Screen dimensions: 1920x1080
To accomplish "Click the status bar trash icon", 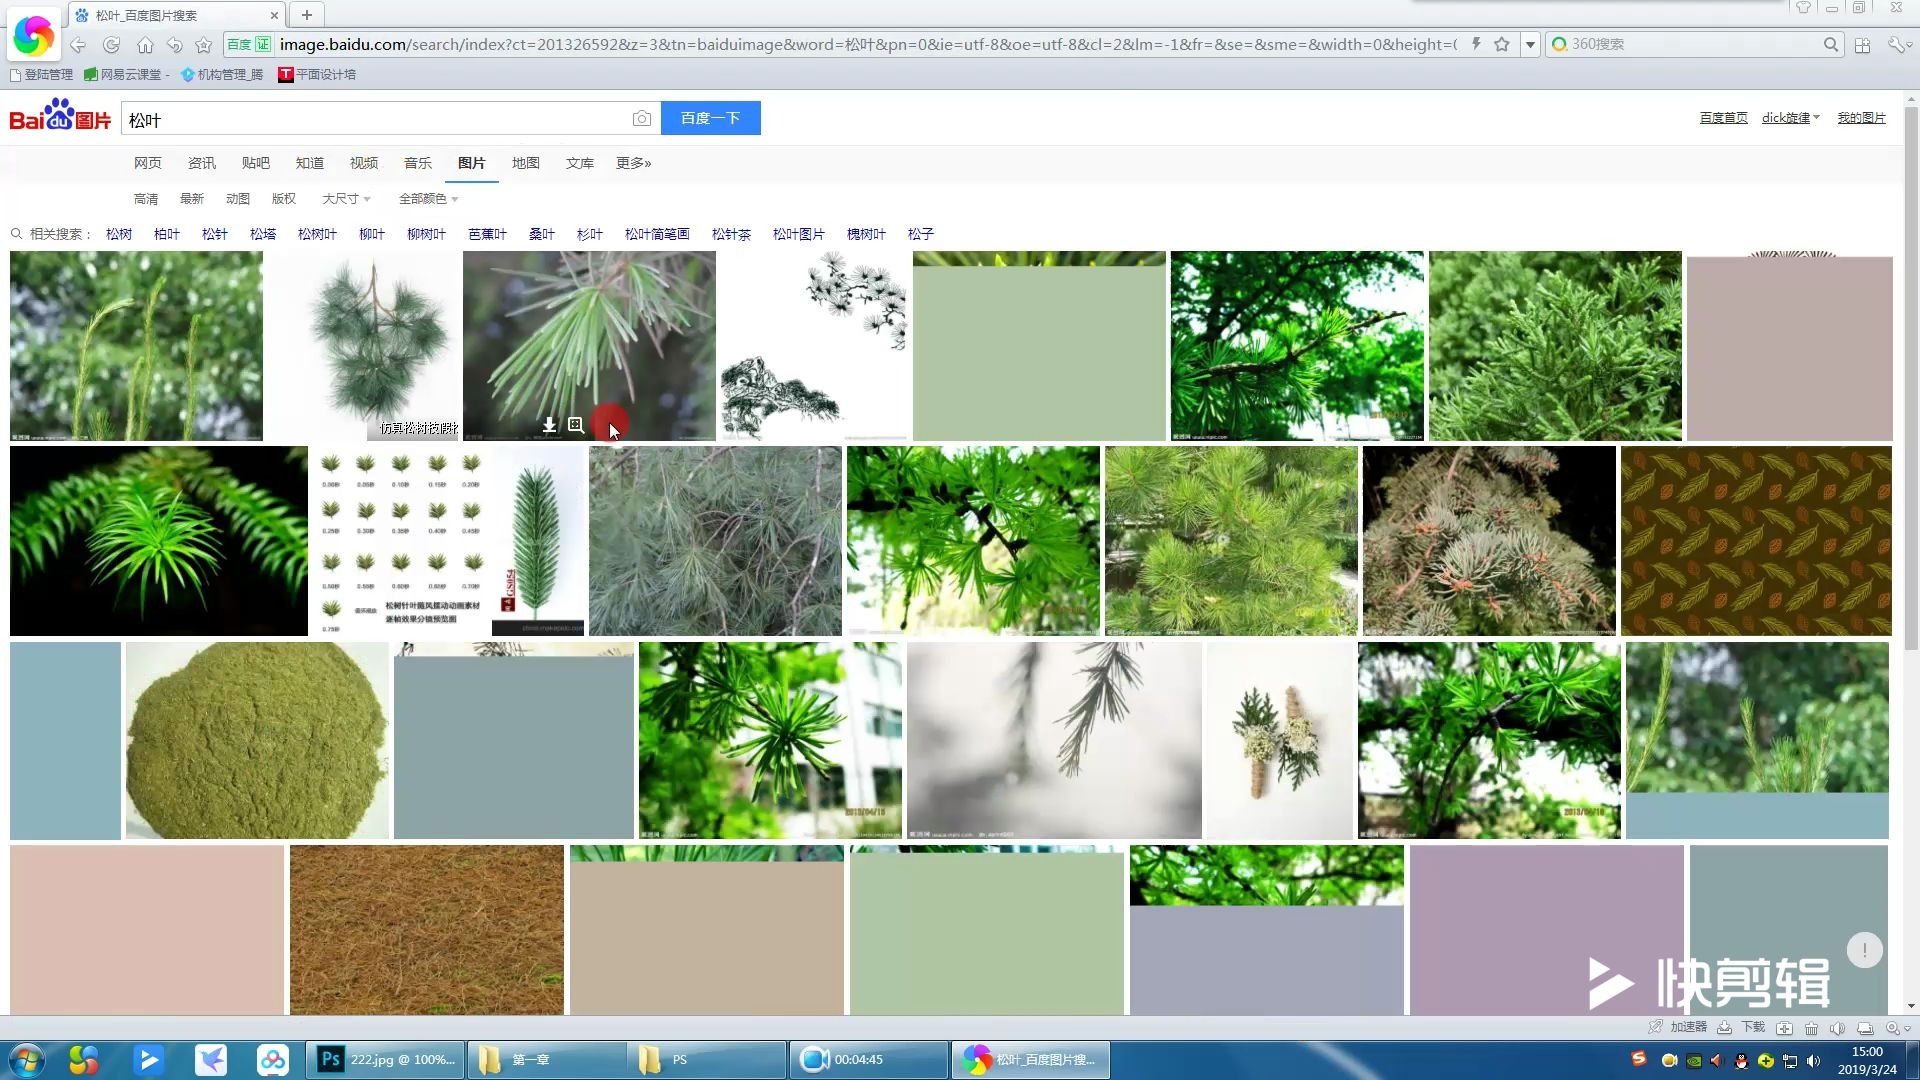I will coord(1811,1028).
